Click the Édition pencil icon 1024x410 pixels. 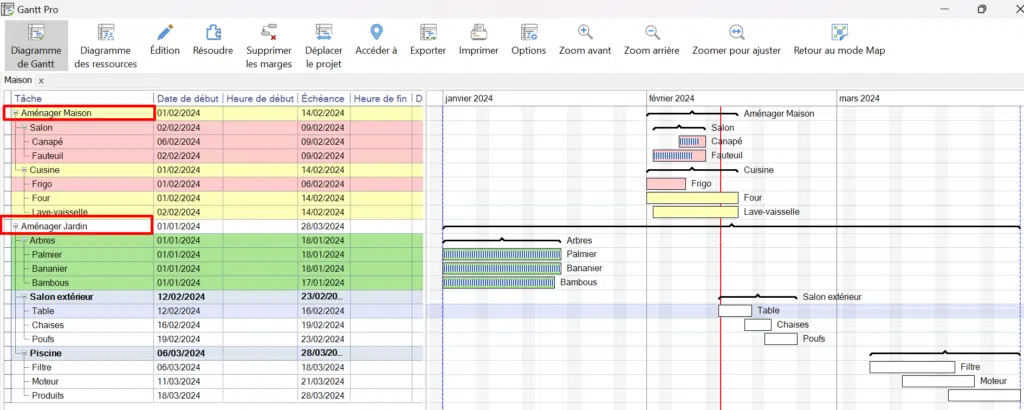pyautogui.click(x=165, y=33)
